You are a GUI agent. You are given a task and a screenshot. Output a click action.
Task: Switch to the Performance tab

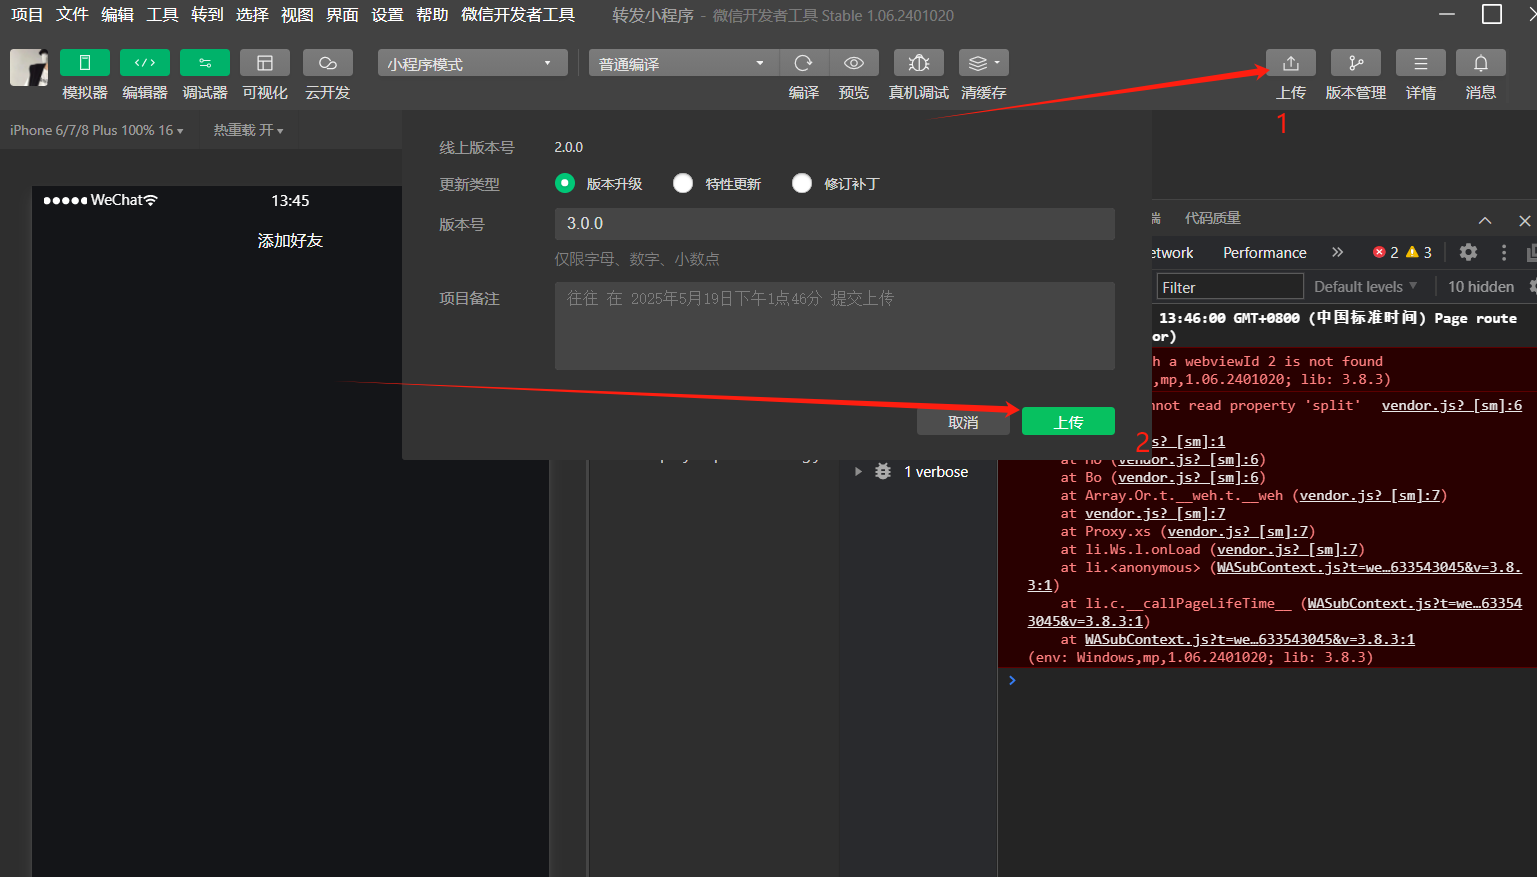pos(1264,253)
